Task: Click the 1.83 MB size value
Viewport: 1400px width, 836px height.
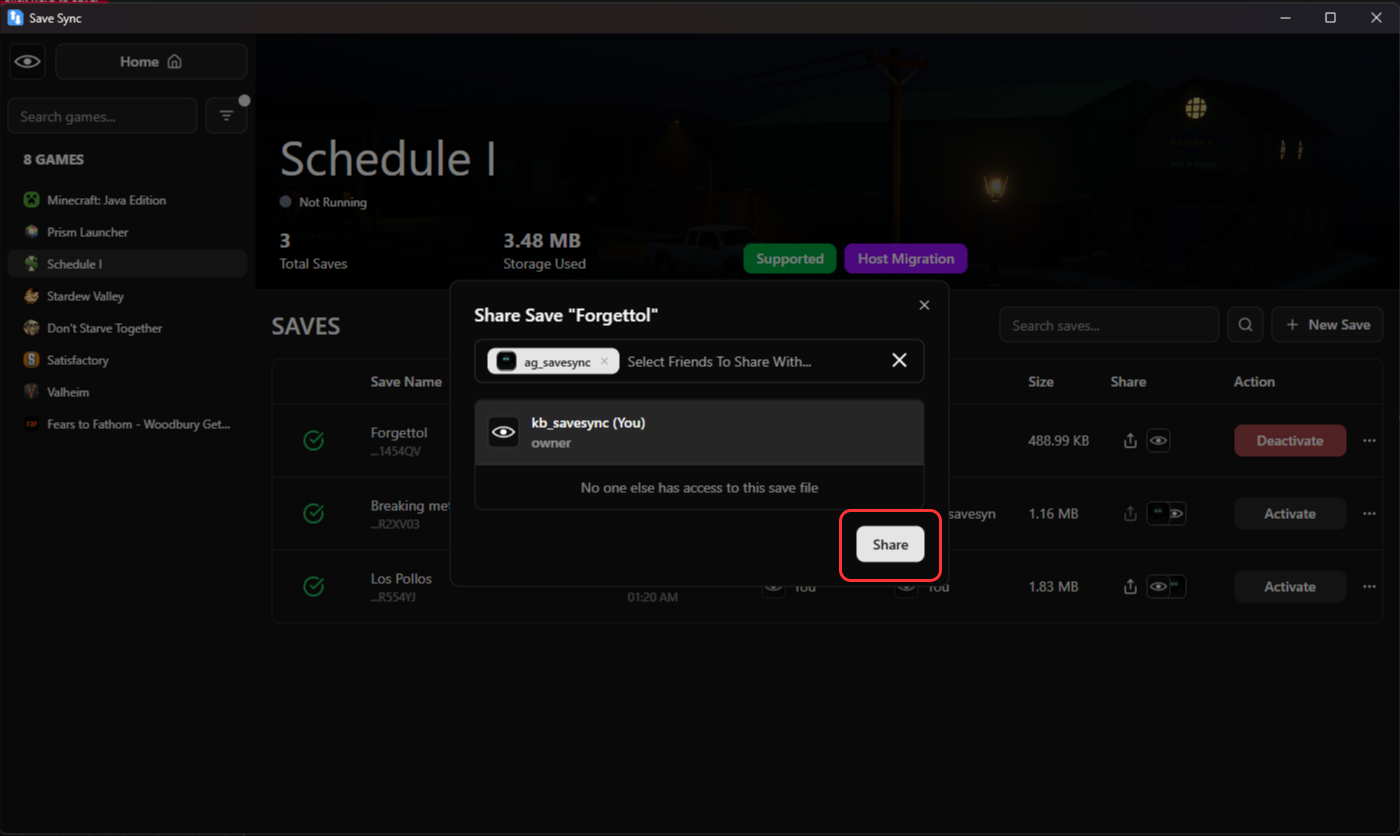Action: pos(1053,586)
